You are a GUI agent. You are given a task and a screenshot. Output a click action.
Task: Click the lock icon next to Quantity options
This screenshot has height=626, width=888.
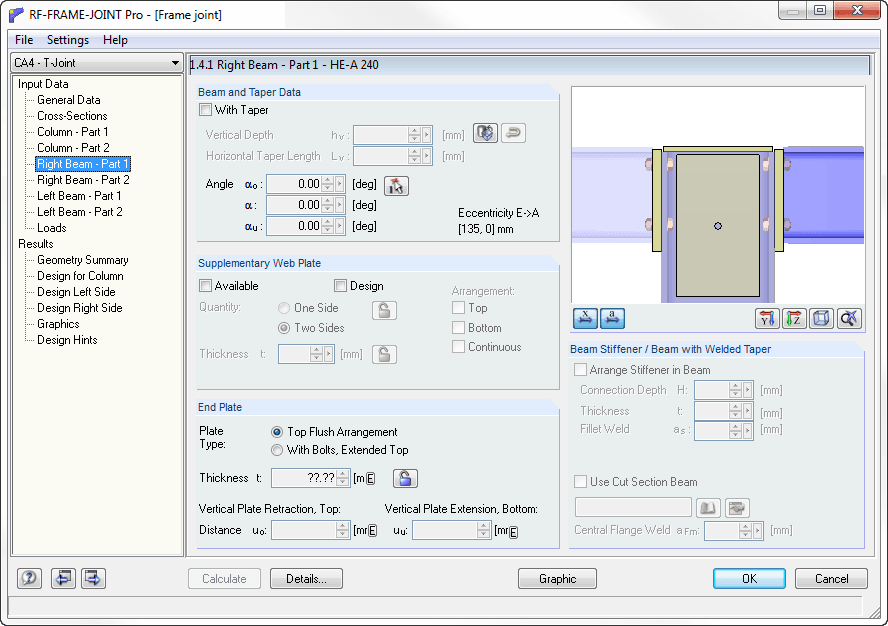[384, 310]
